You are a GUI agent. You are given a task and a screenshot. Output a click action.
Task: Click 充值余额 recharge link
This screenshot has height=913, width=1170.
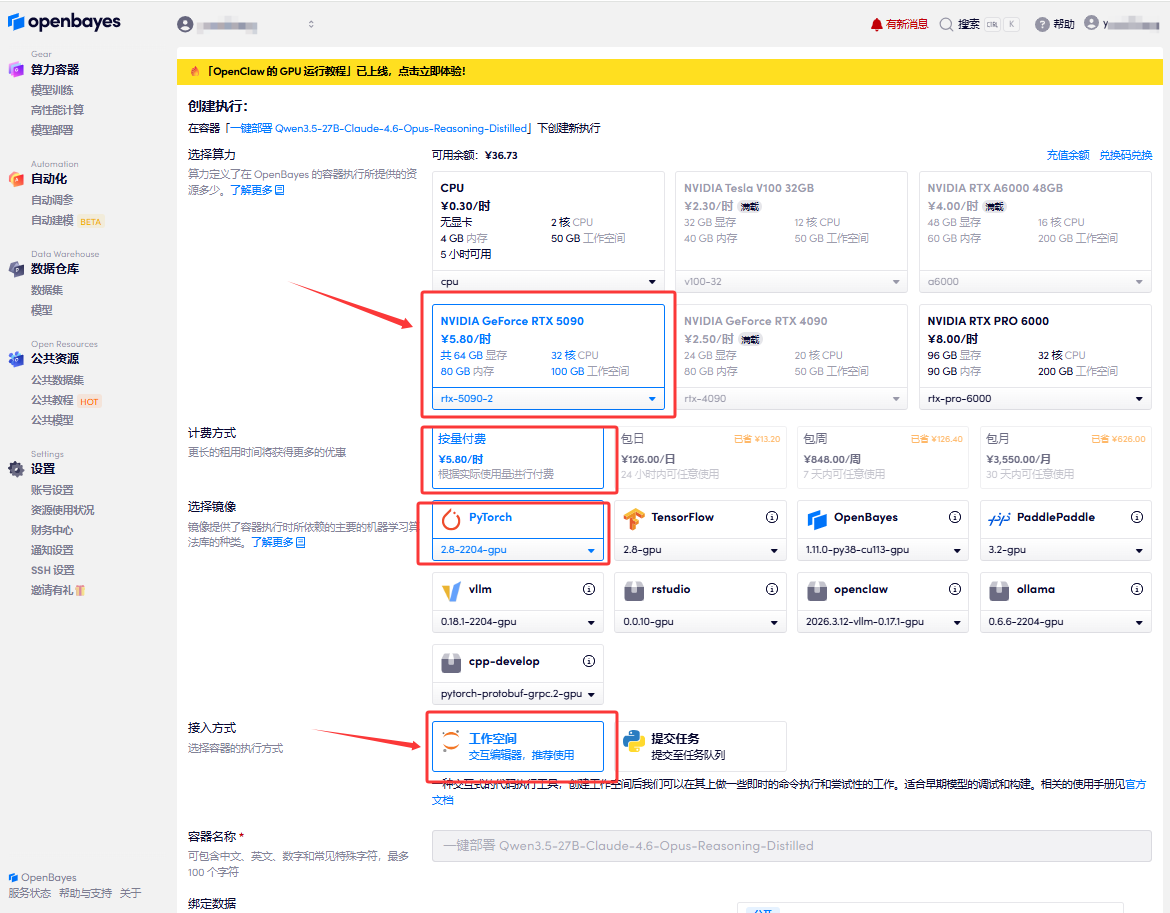click(x=1068, y=155)
